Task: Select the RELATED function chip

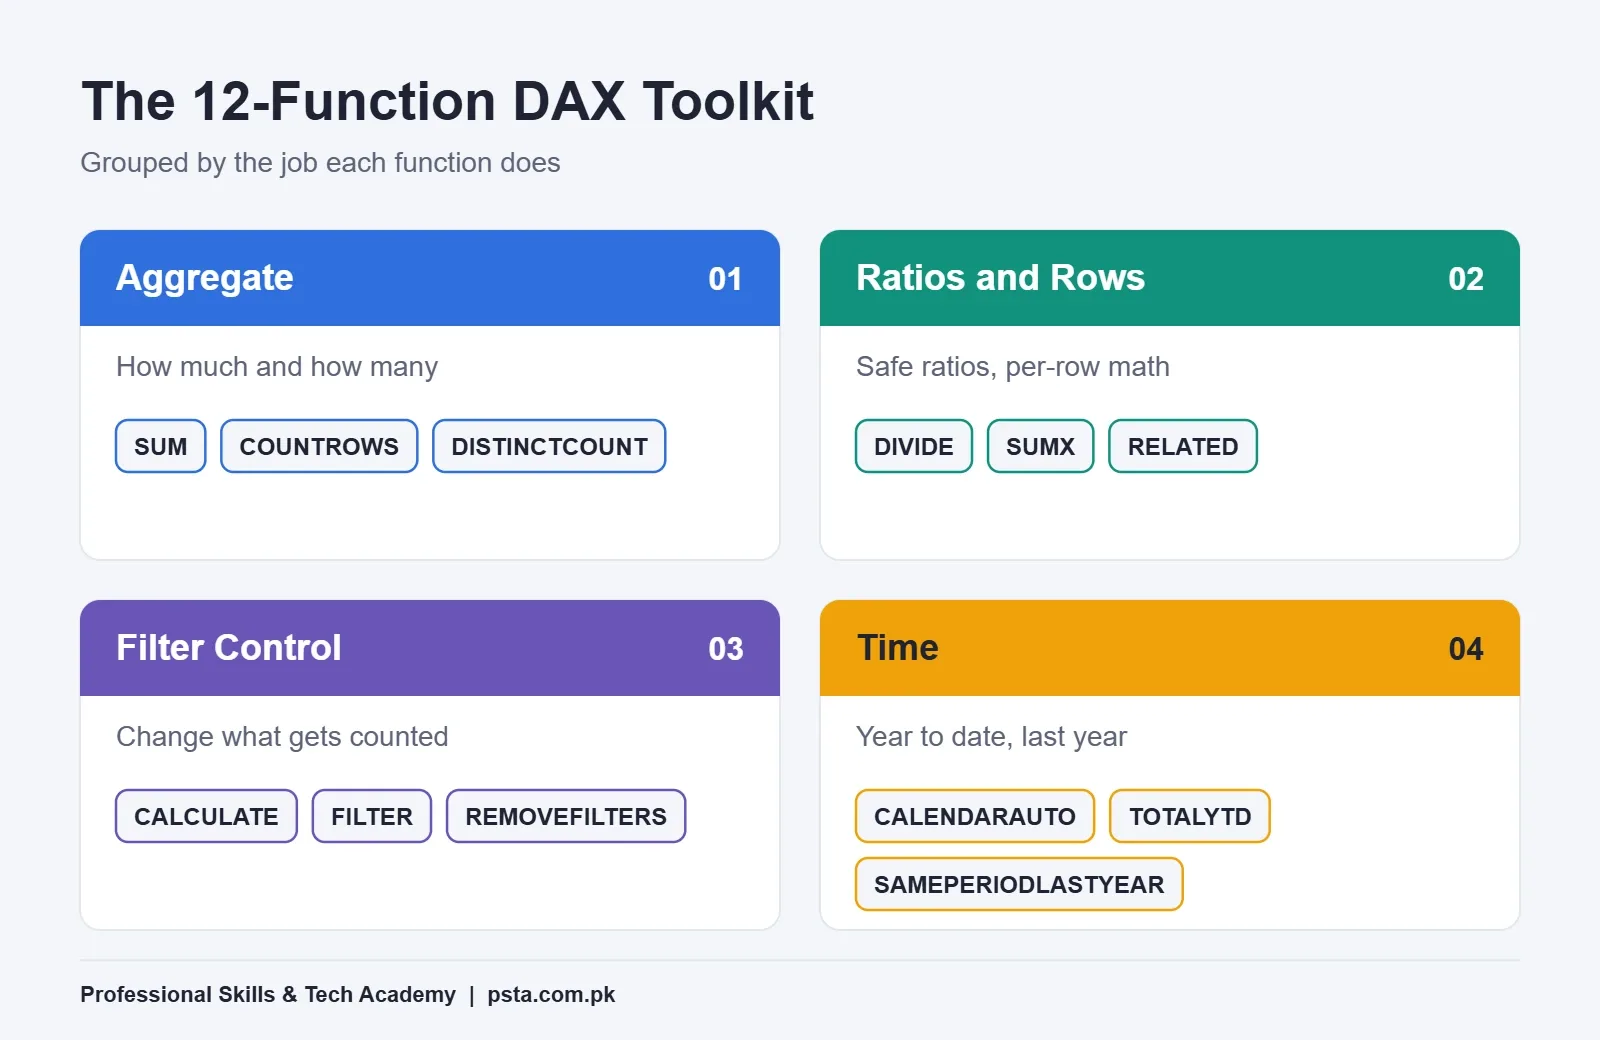Action: 1183,446
